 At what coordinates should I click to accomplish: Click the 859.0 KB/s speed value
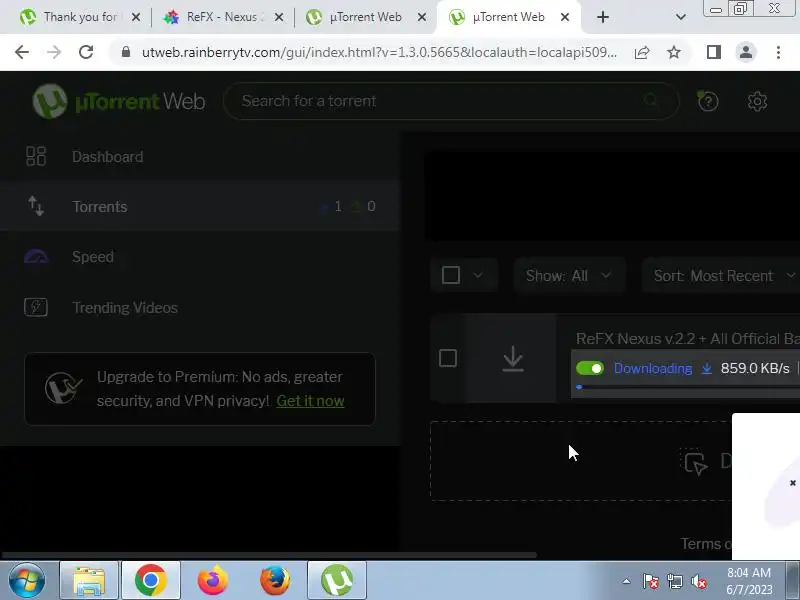point(755,368)
